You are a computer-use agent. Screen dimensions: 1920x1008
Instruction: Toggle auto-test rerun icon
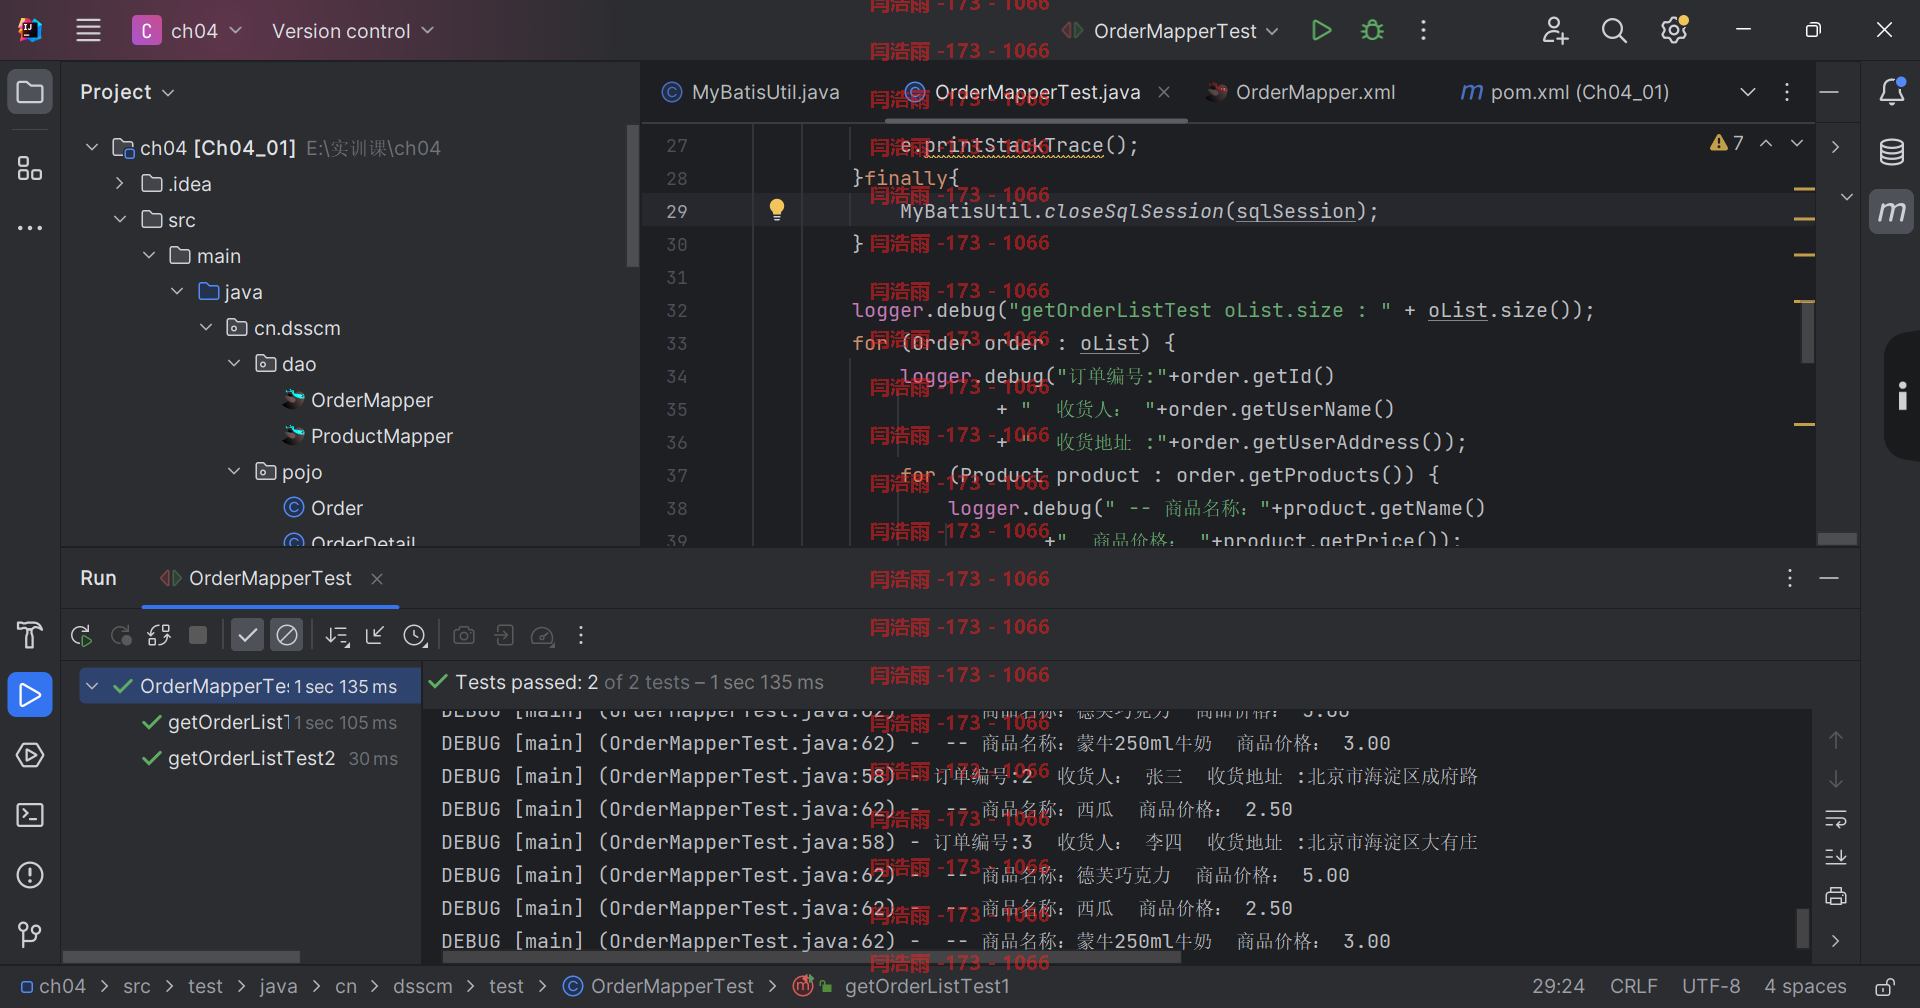(159, 635)
